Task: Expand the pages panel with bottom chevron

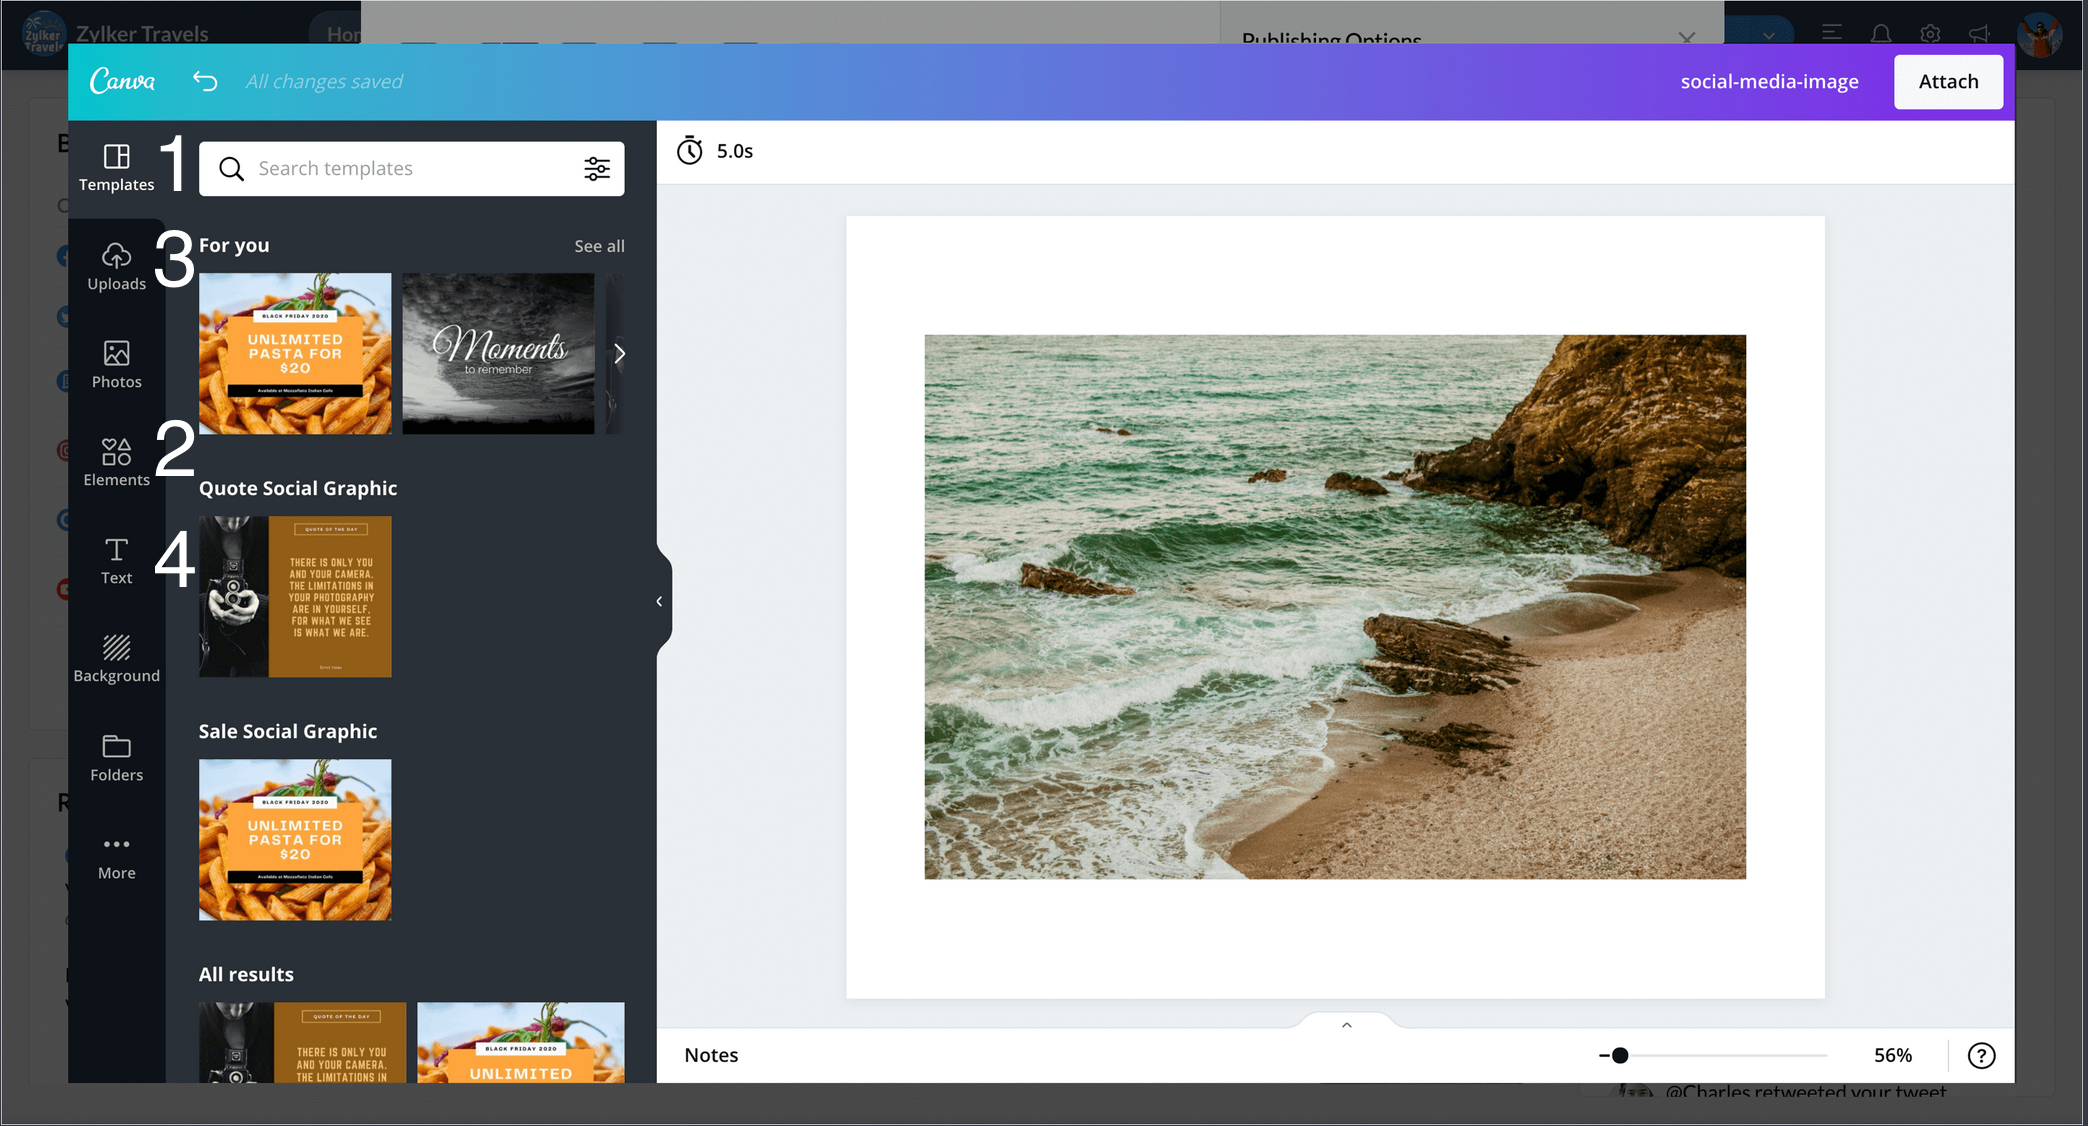Action: point(1346,1025)
